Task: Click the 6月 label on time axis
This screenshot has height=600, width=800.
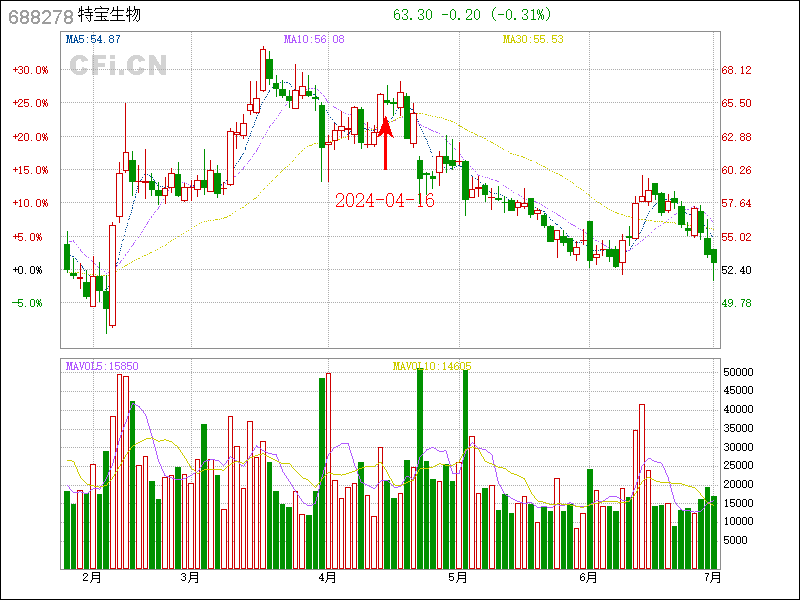Action: click(x=589, y=577)
